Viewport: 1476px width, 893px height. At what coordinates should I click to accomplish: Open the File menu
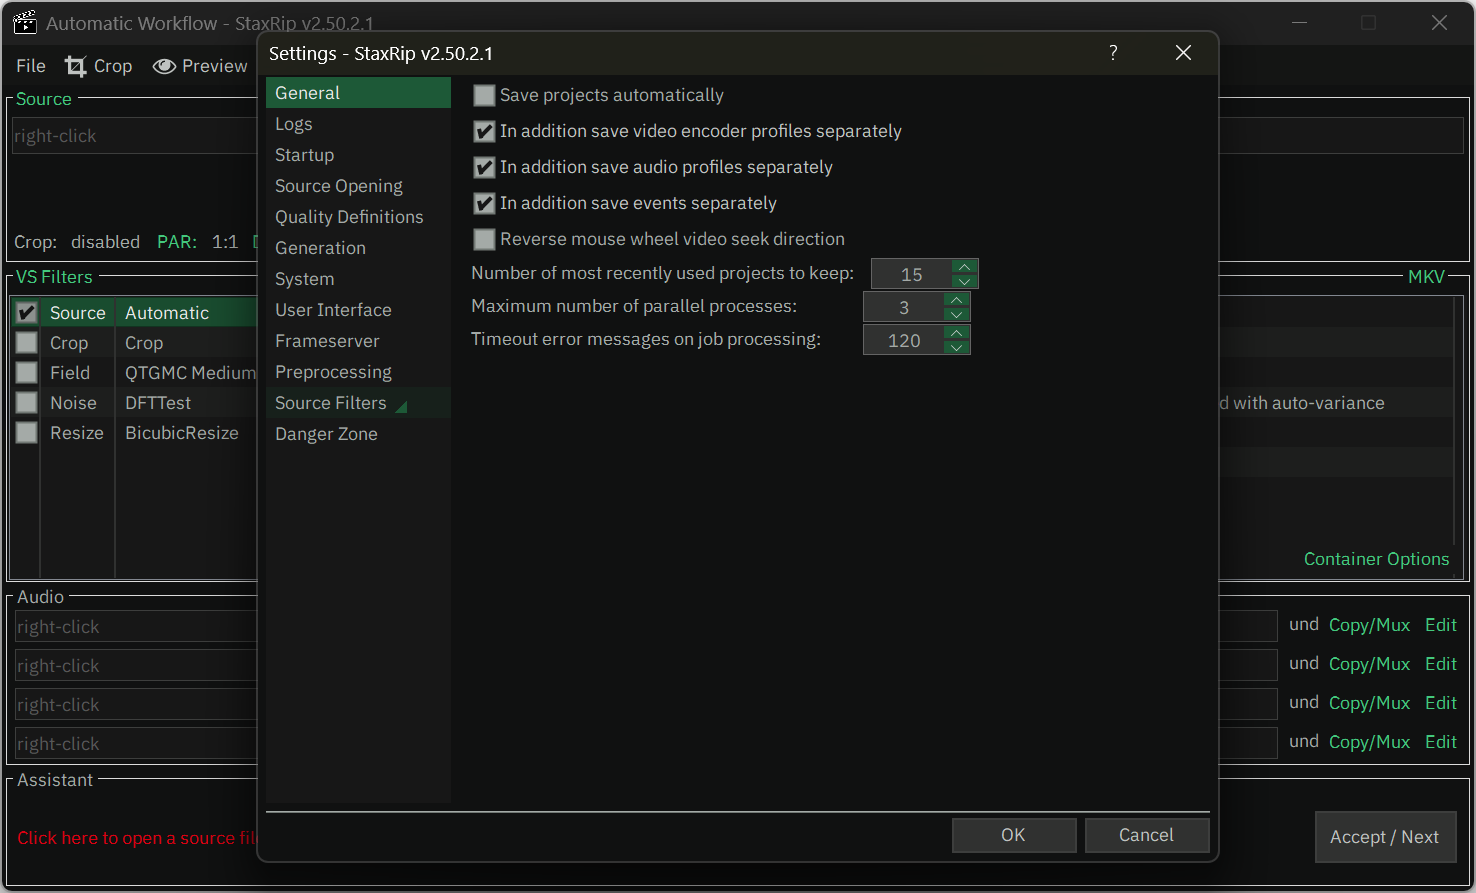point(31,66)
